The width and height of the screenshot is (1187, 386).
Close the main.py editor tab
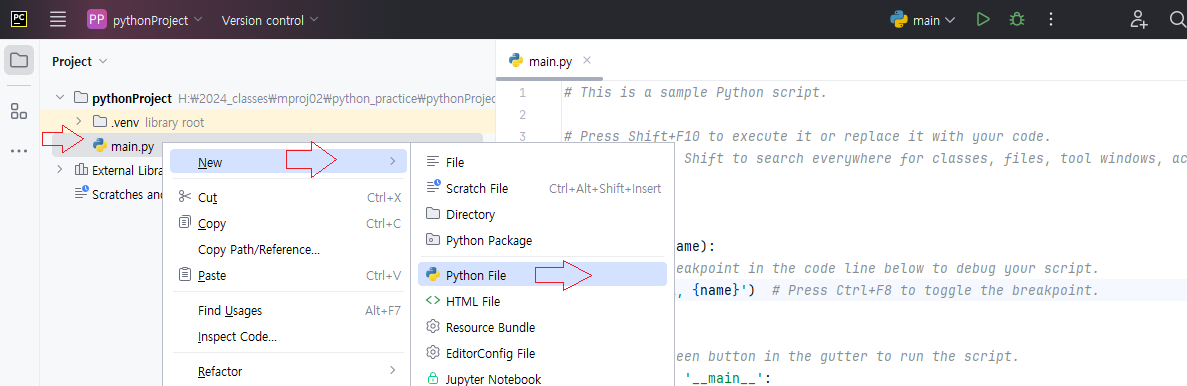point(587,61)
